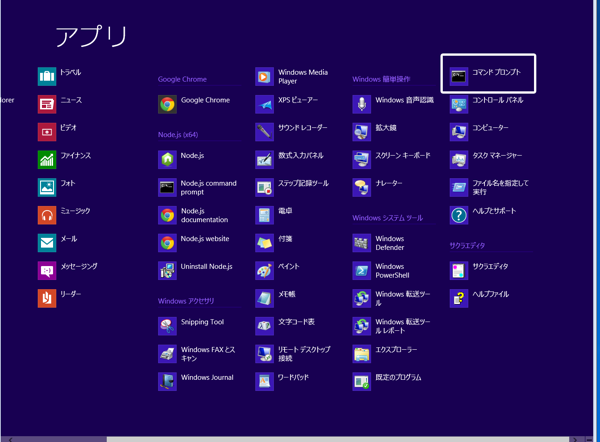Image resolution: width=600 pixels, height=442 pixels.
Task: Launch the ニュース news app icon
Action: click(47, 104)
